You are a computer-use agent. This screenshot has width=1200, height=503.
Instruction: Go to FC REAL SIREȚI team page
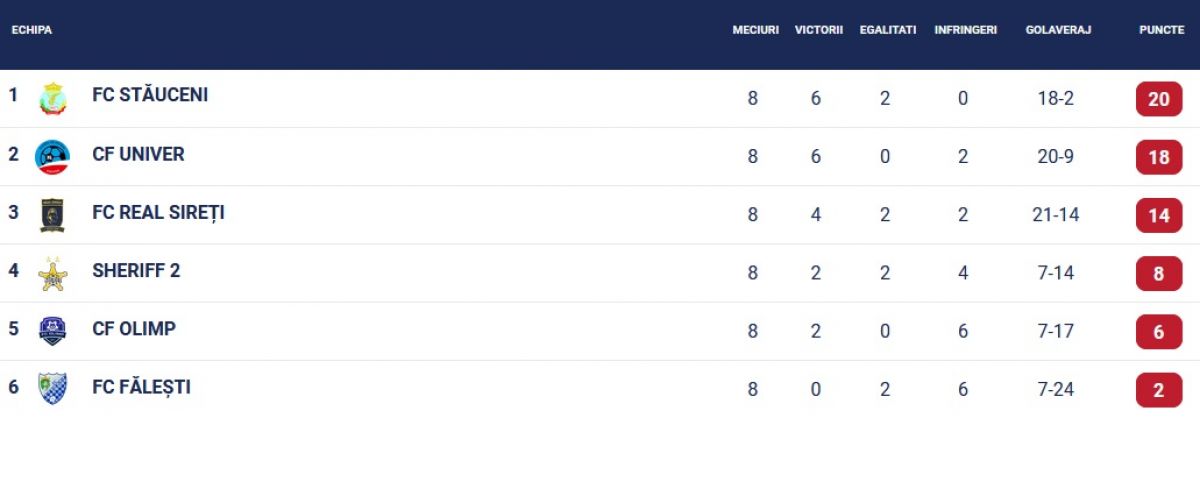pos(158,213)
